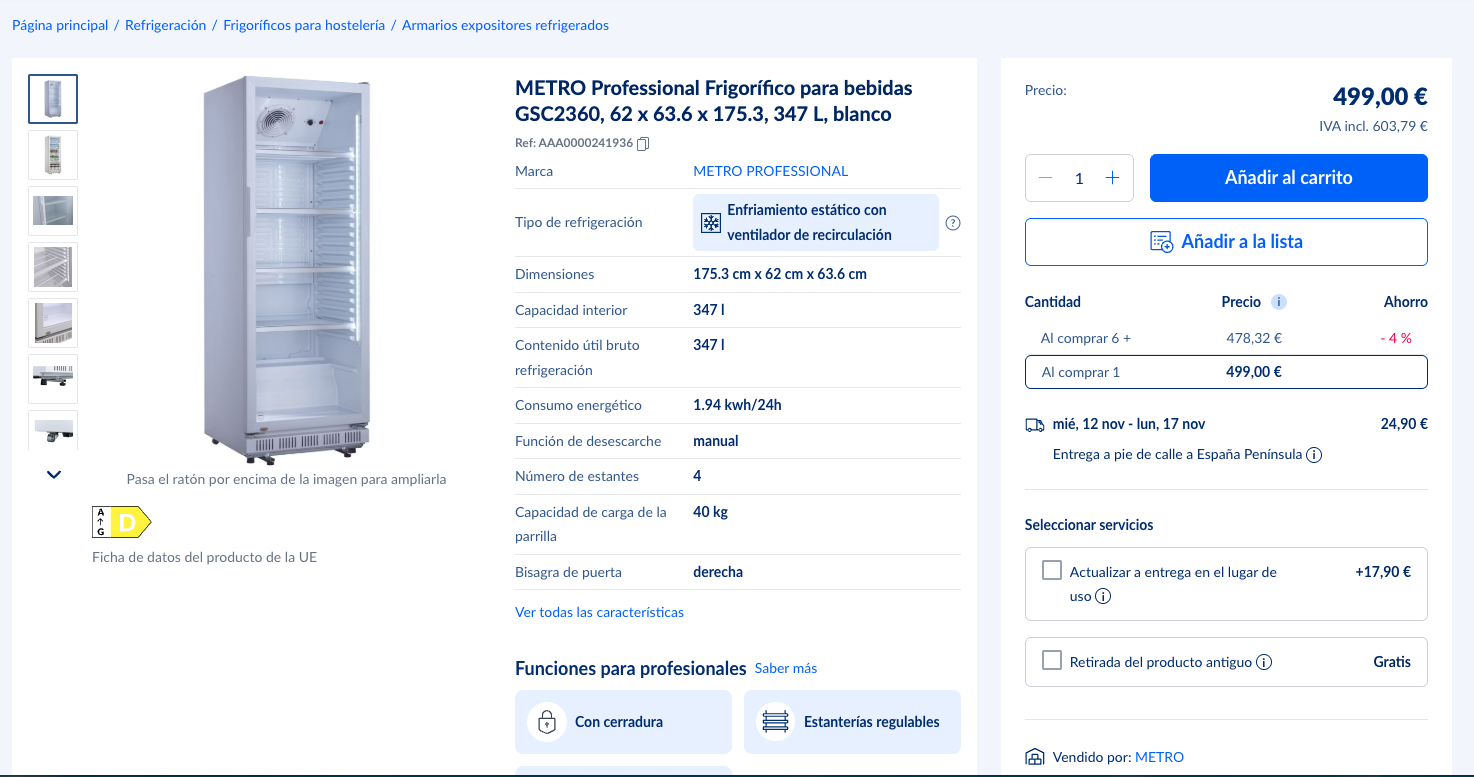Click the seller store icon
The width and height of the screenshot is (1474, 777).
point(1035,758)
